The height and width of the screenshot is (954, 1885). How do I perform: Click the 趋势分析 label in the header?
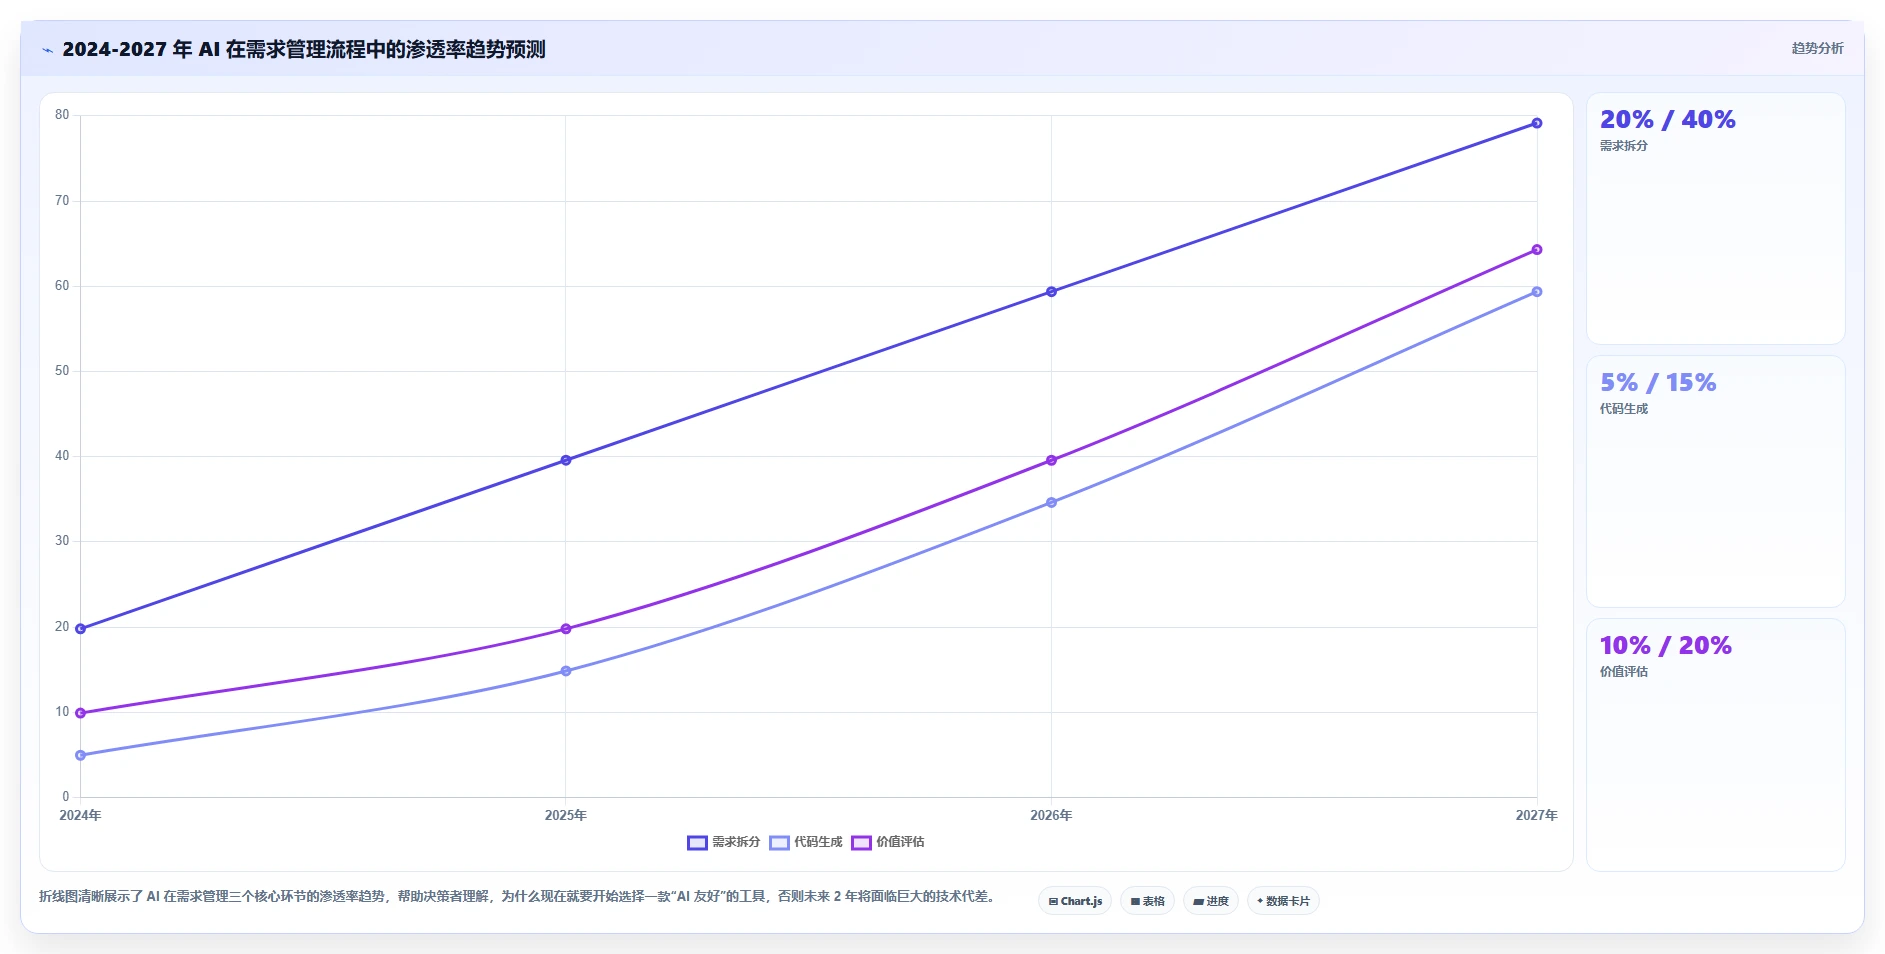pos(1817,48)
